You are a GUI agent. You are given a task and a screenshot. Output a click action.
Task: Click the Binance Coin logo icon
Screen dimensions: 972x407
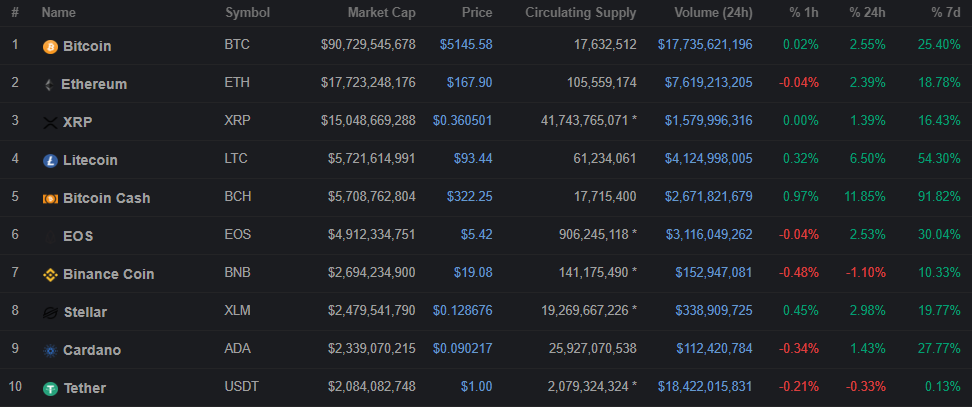(50, 274)
